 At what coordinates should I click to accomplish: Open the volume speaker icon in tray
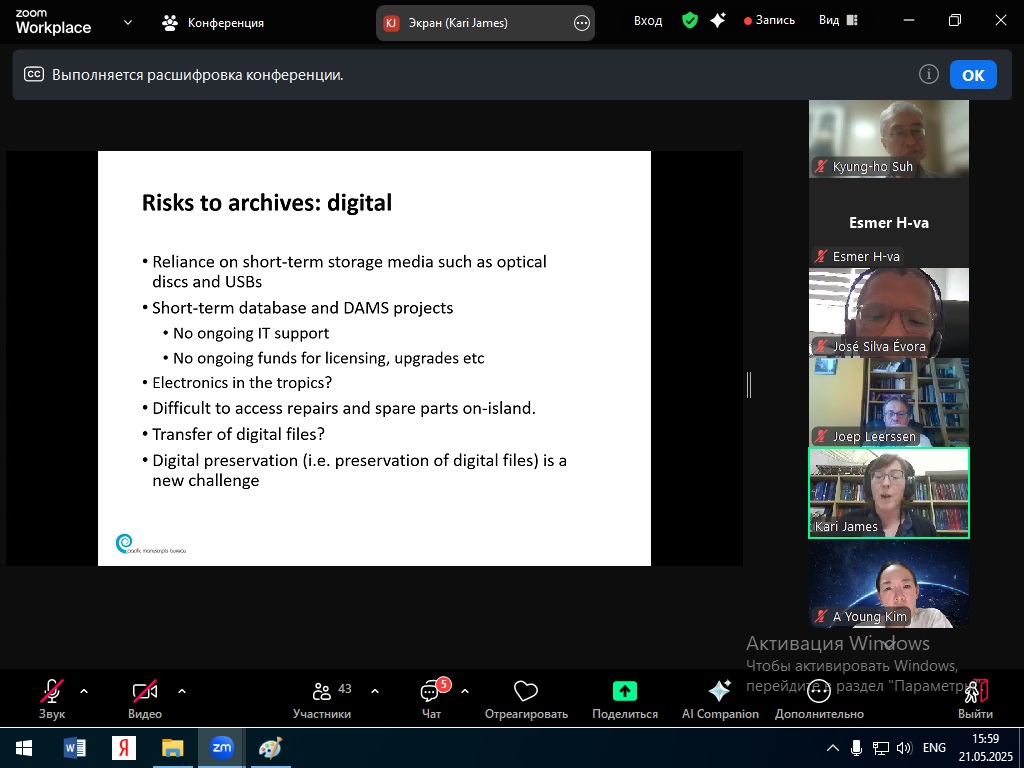(904, 748)
